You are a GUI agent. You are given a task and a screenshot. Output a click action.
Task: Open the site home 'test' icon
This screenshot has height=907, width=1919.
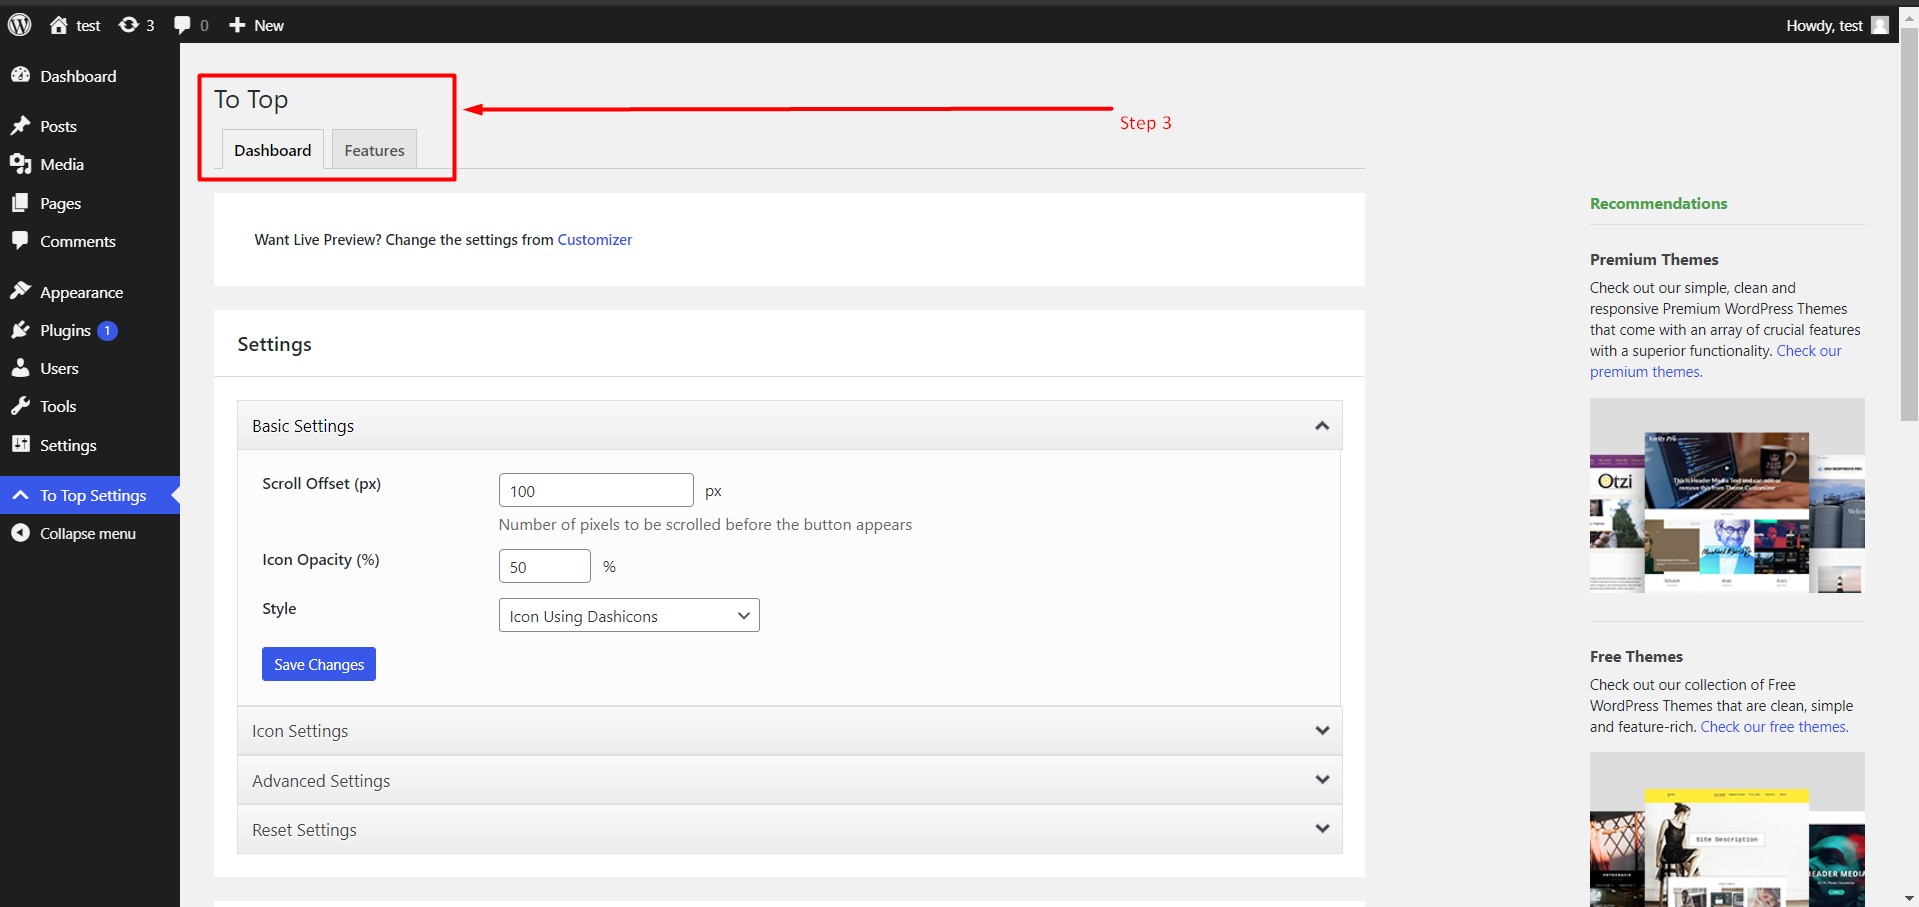point(59,25)
